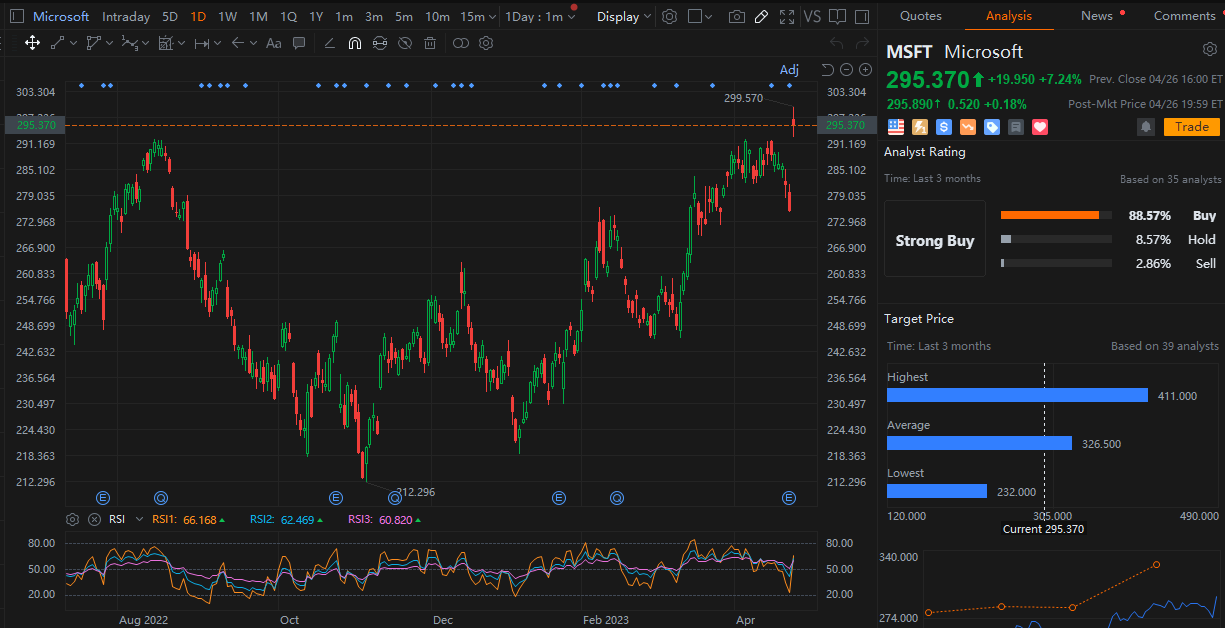
Task: Open the 15m interval dropdown arrow
Action: (492, 17)
